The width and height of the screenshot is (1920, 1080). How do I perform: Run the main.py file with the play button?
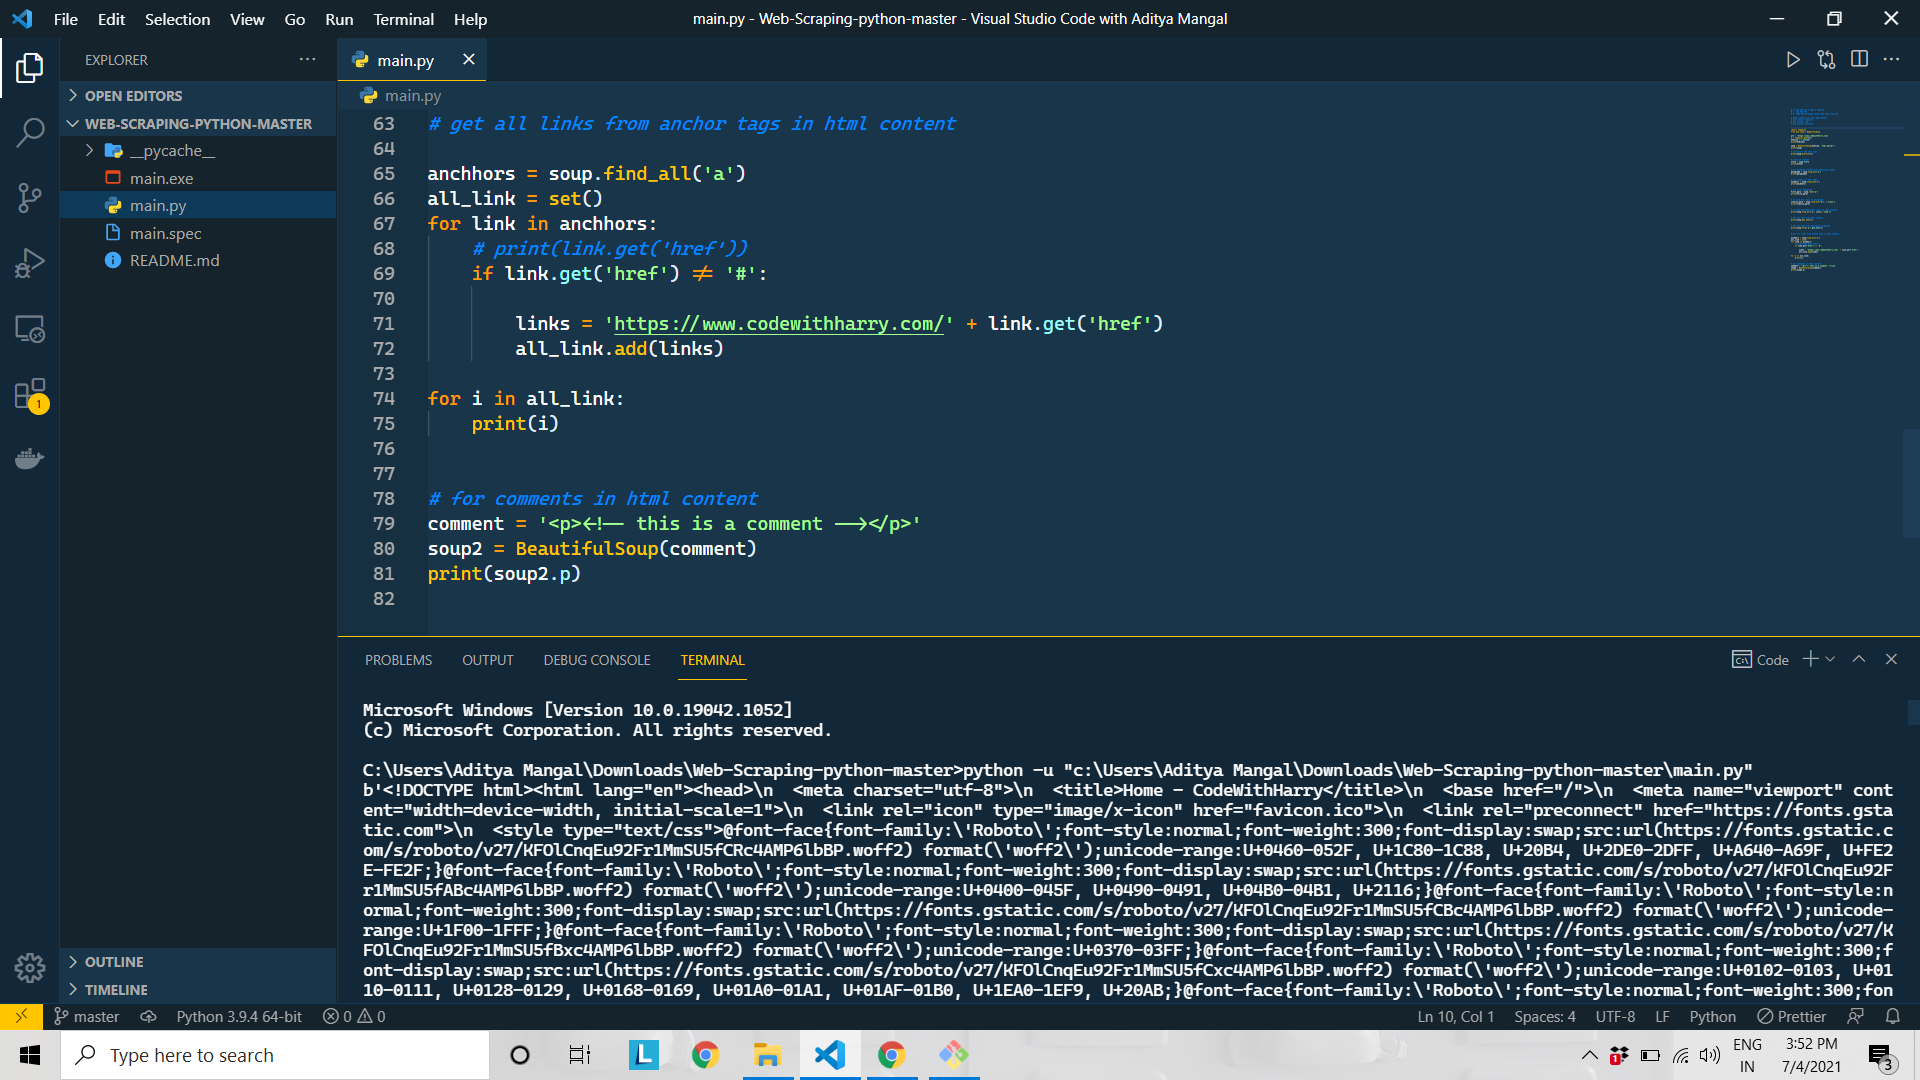click(x=1793, y=60)
